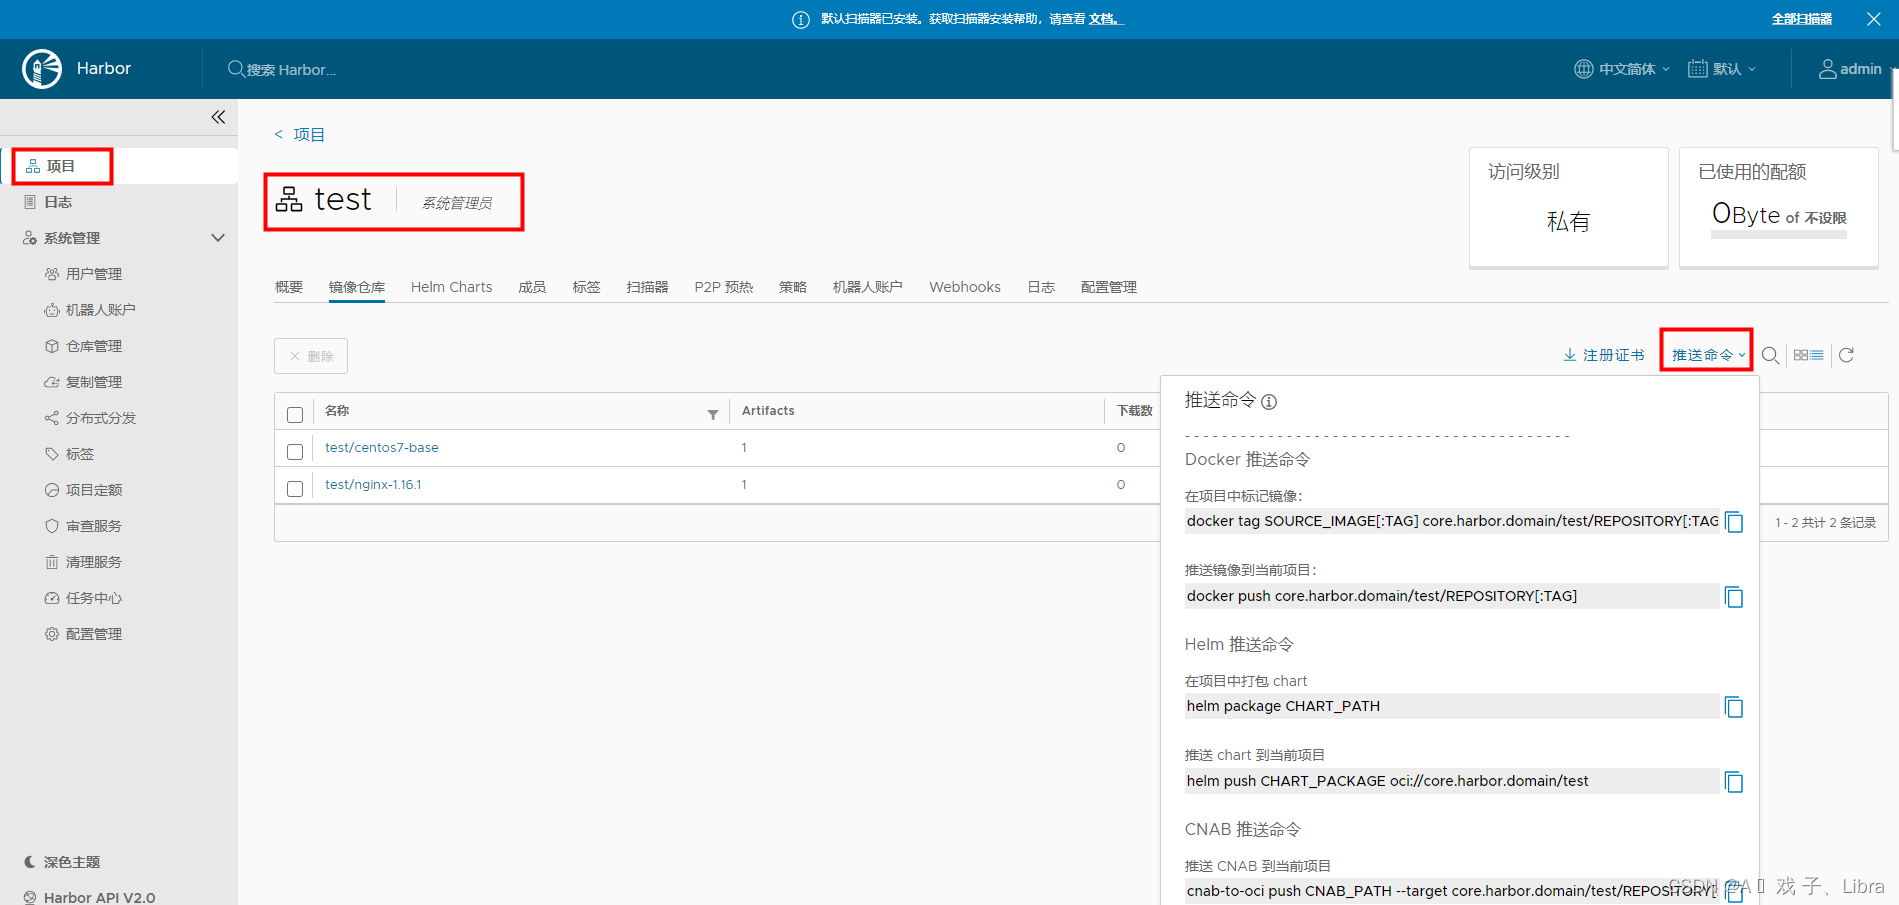Collapse the sidebar with double-chevron icon
The image size is (1899, 905).
pyautogui.click(x=218, y=117)
